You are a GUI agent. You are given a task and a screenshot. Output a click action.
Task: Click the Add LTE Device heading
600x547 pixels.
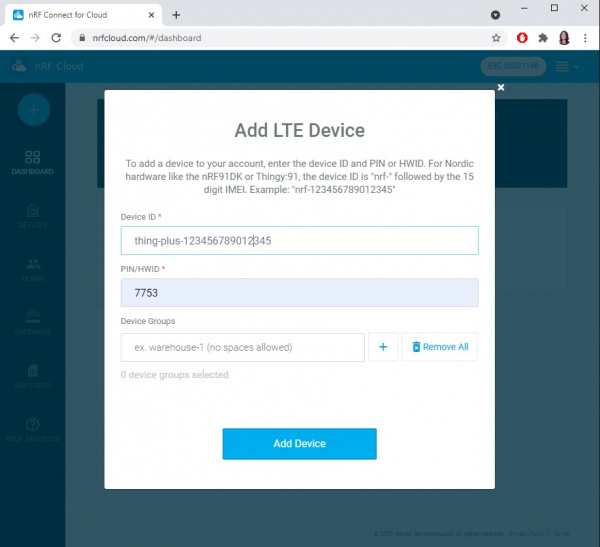[300, 131]
